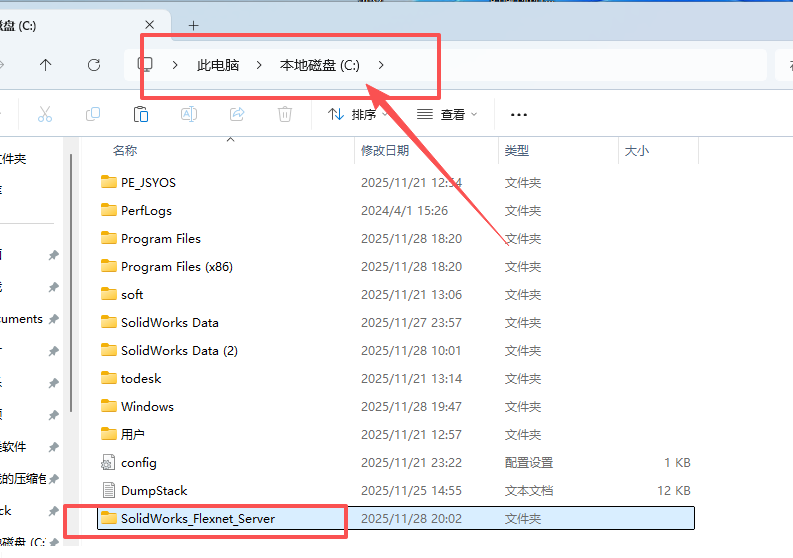Viewport: 793px width, 558px height.
Task: Click 文本文档 type of DumpStack
Action: [528, 491]
